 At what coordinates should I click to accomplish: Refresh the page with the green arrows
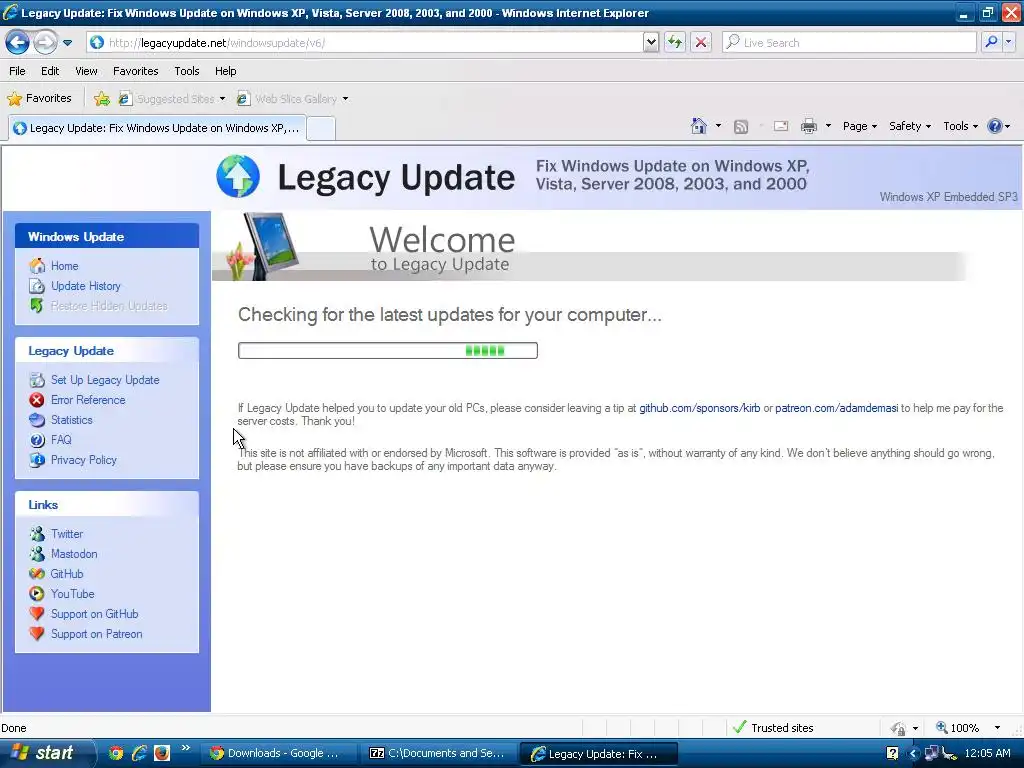pos(675,42)
